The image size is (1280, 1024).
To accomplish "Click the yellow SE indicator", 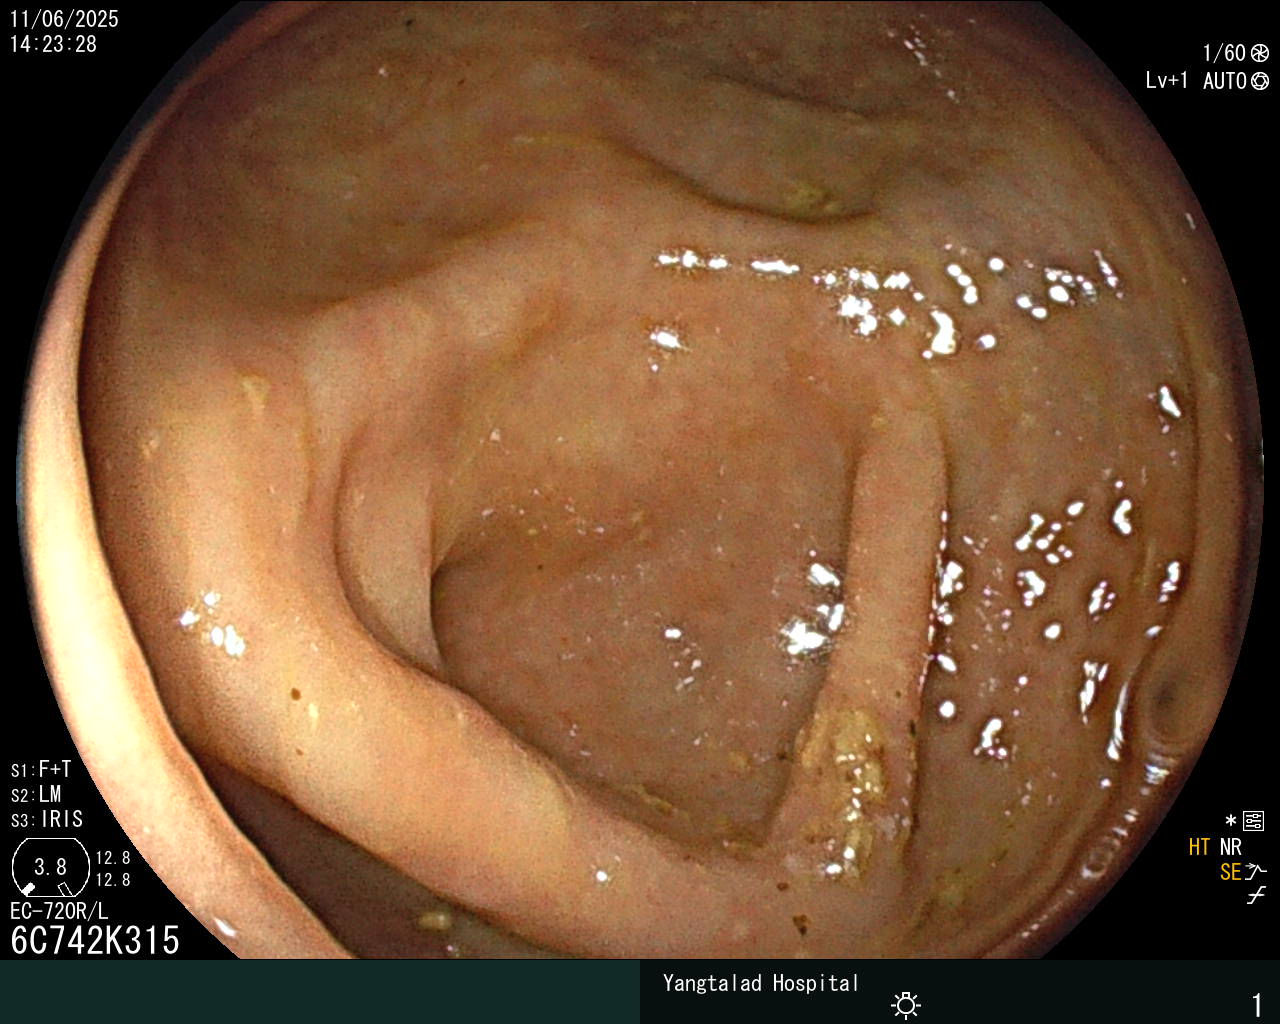I will (1230, 872).
